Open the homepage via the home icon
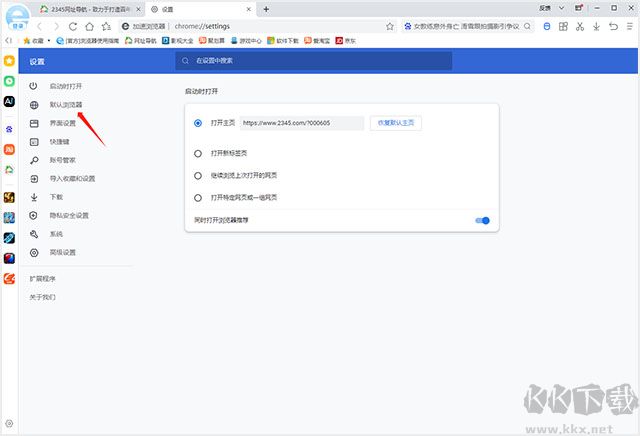The height and width of the screenshot is (436, 640). [x=89, y=27]
